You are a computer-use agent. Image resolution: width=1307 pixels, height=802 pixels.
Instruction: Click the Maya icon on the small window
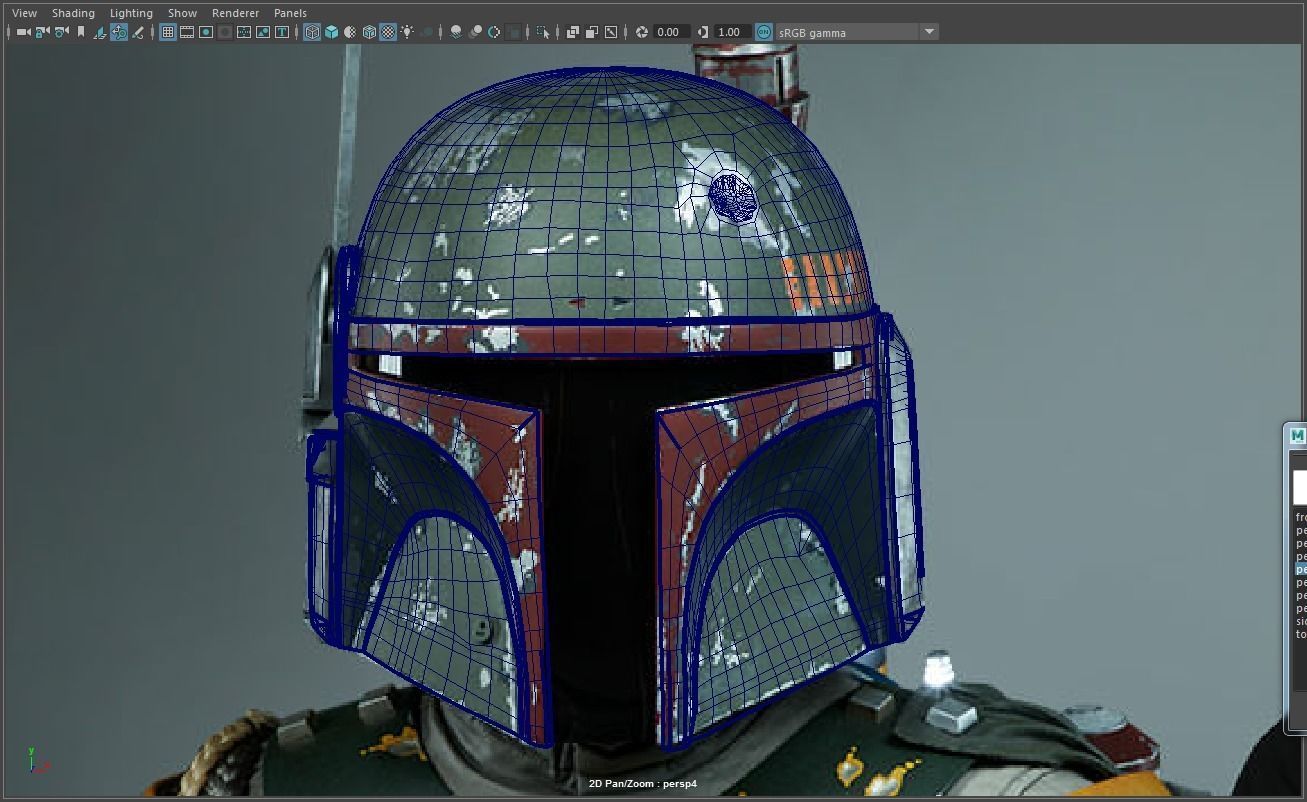click(x=1297, y=435)
